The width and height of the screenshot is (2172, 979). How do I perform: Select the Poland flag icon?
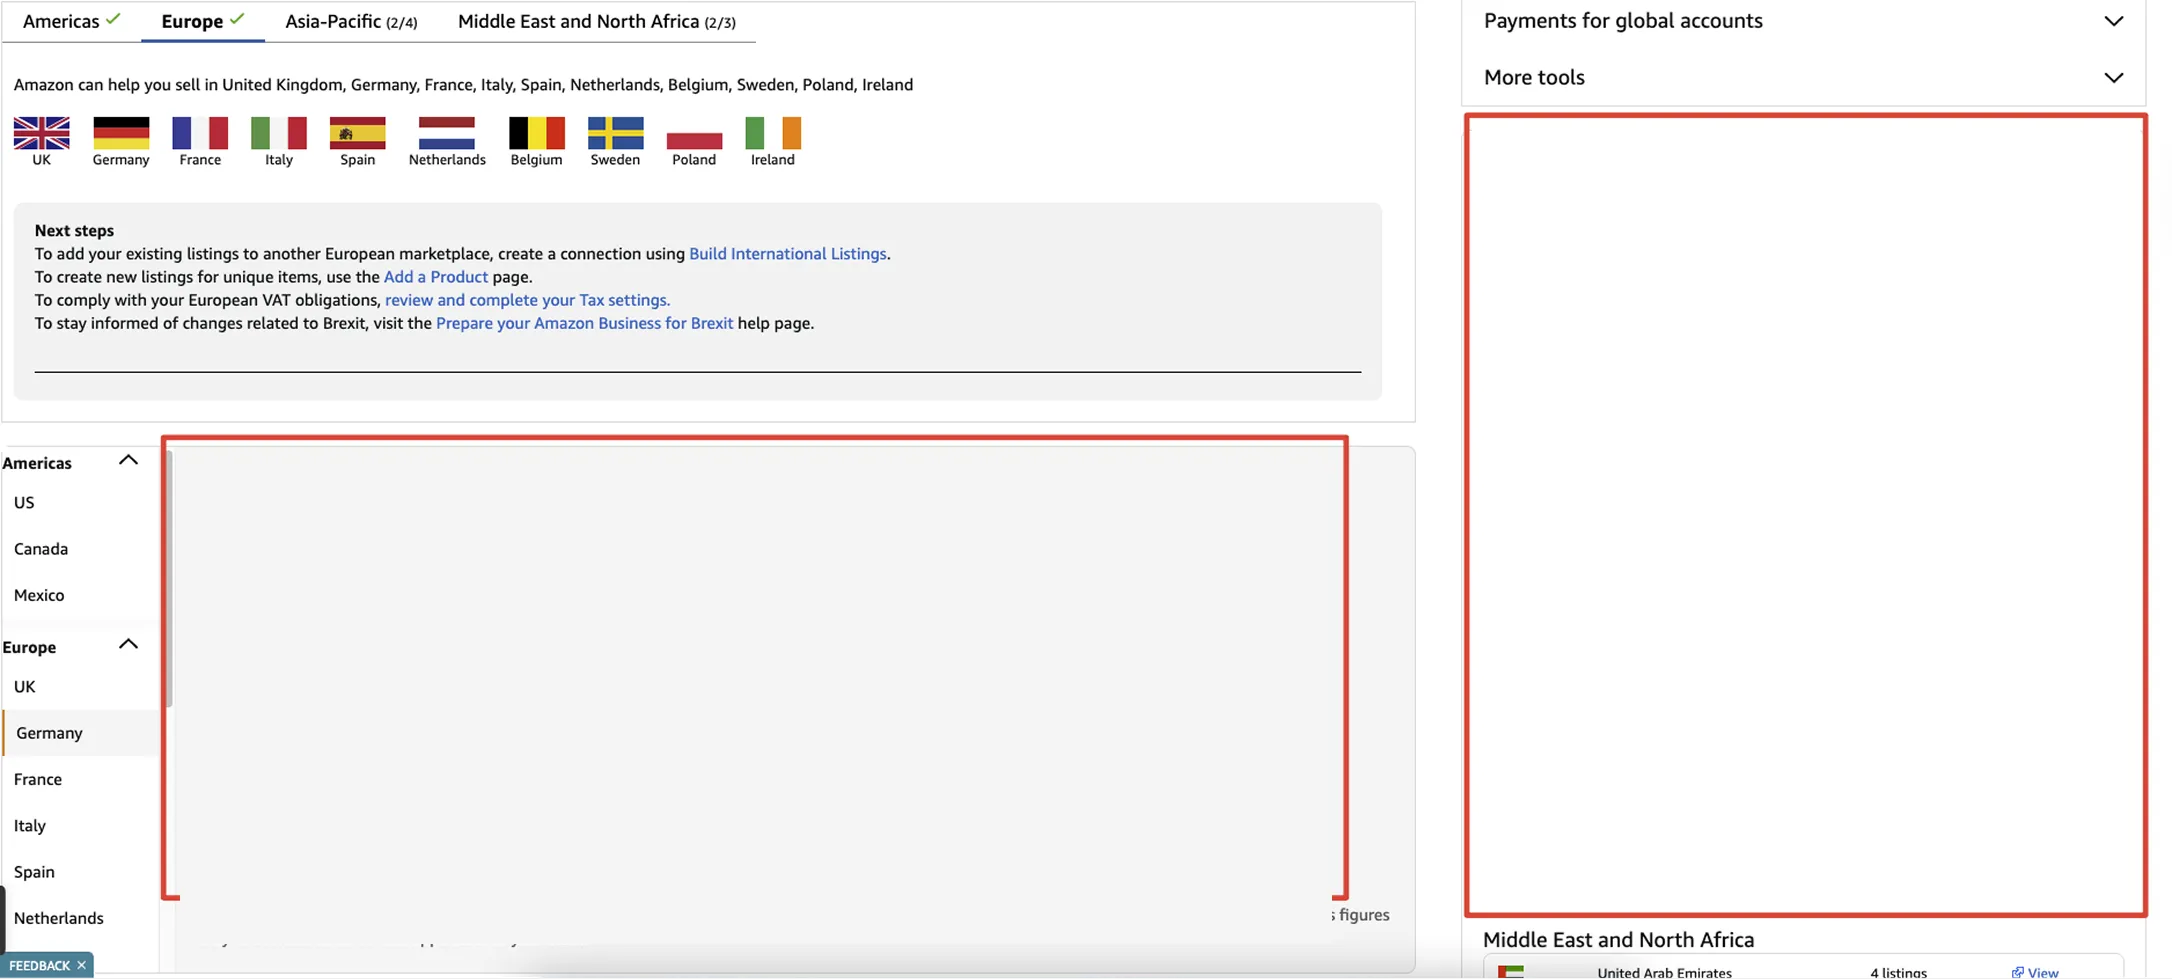(x=694, y=133)
